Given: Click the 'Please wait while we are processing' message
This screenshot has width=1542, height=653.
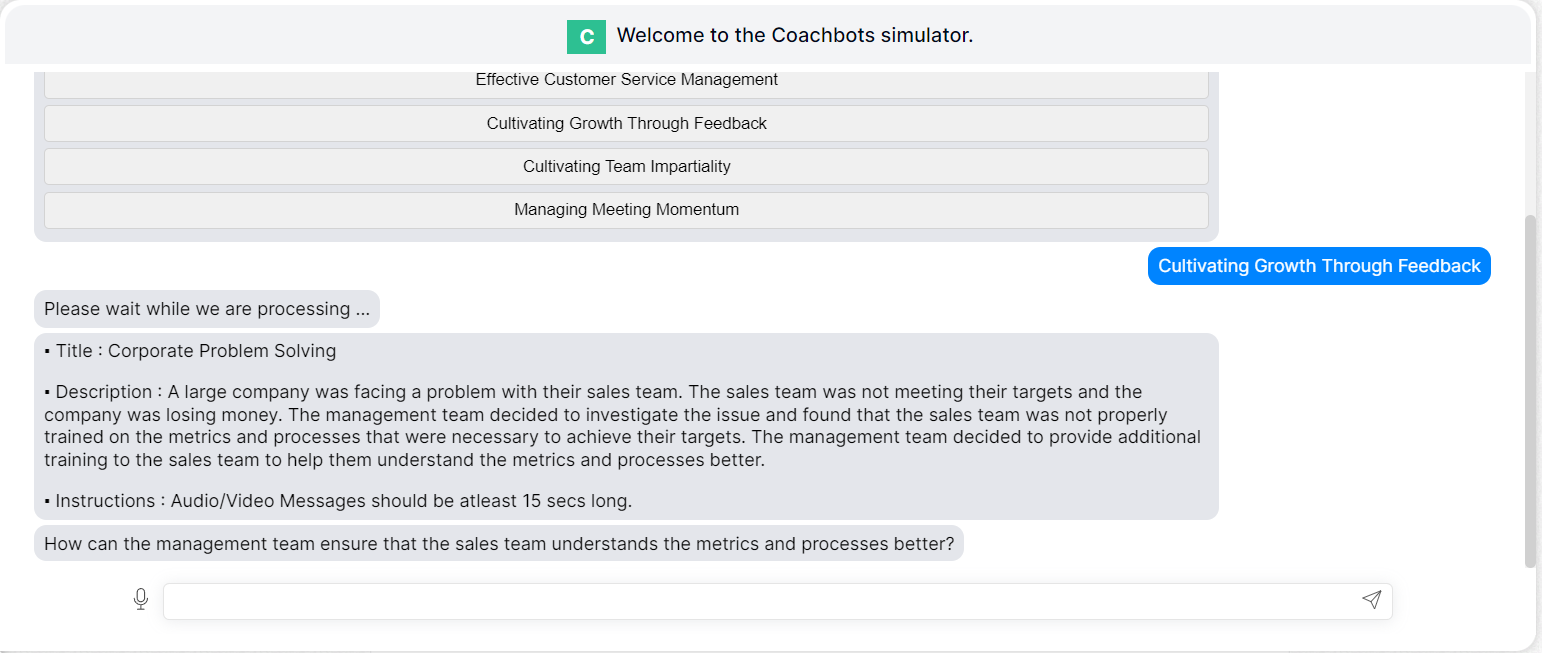Looking at the screenshot, I should (207, 309).
